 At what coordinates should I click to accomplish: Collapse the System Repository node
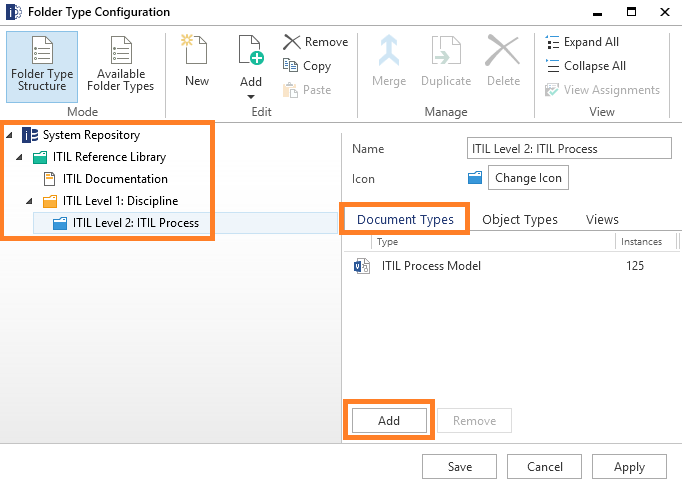coord(10,135)
